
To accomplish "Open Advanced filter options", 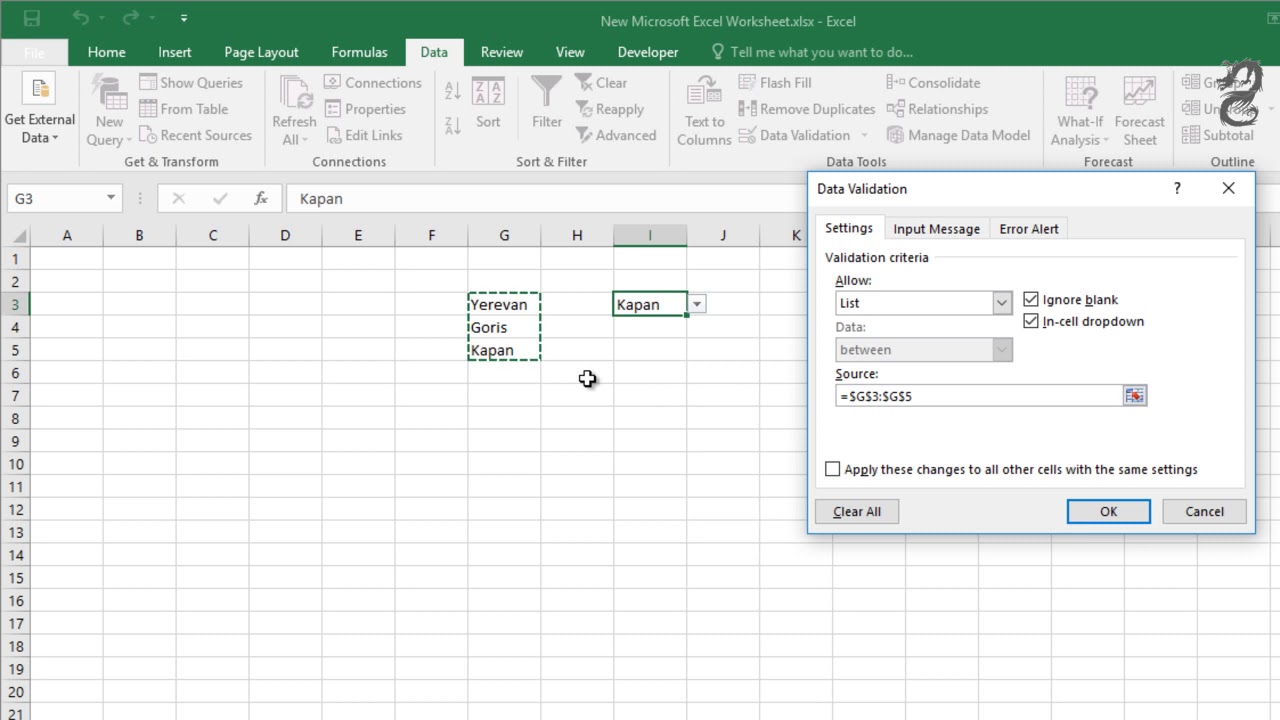I will [616, 135].
